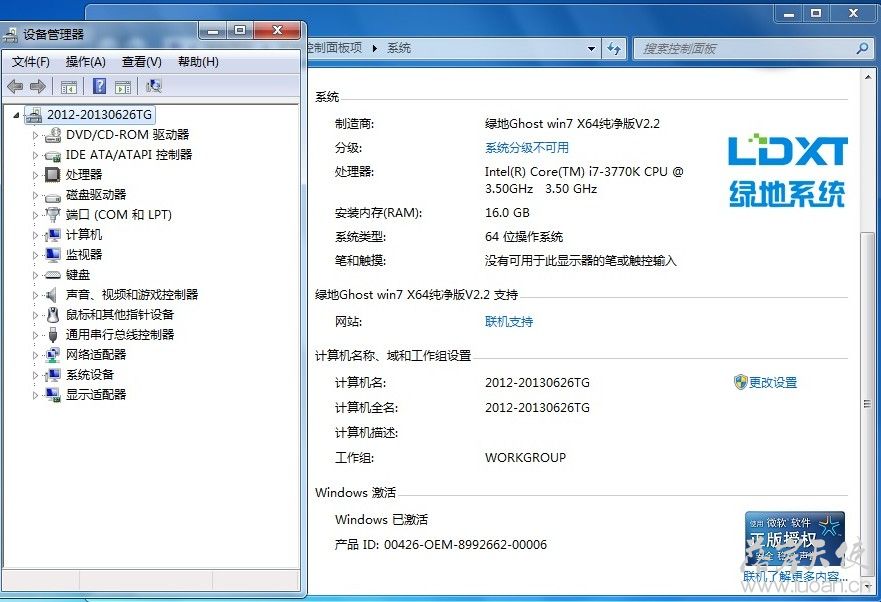Expand the 端口 (COM 和 LPT) node
The image size is (881, 602).
[x=35, y=215]
